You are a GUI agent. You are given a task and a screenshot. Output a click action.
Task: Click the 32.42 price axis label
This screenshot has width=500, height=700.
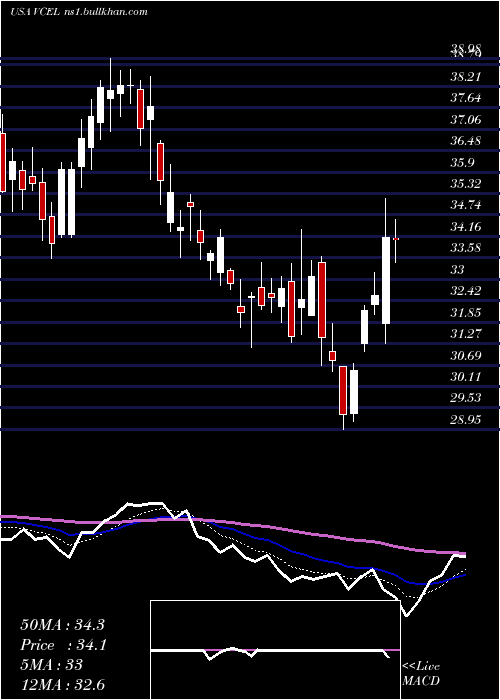[466, 291]
